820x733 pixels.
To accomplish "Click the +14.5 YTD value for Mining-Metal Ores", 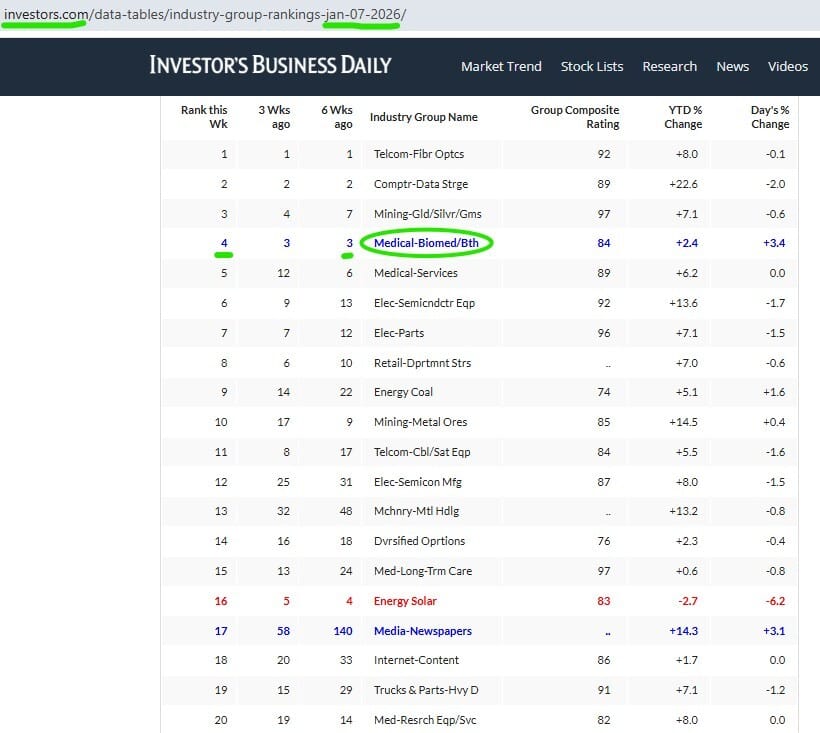I will (x=683, y=422).
